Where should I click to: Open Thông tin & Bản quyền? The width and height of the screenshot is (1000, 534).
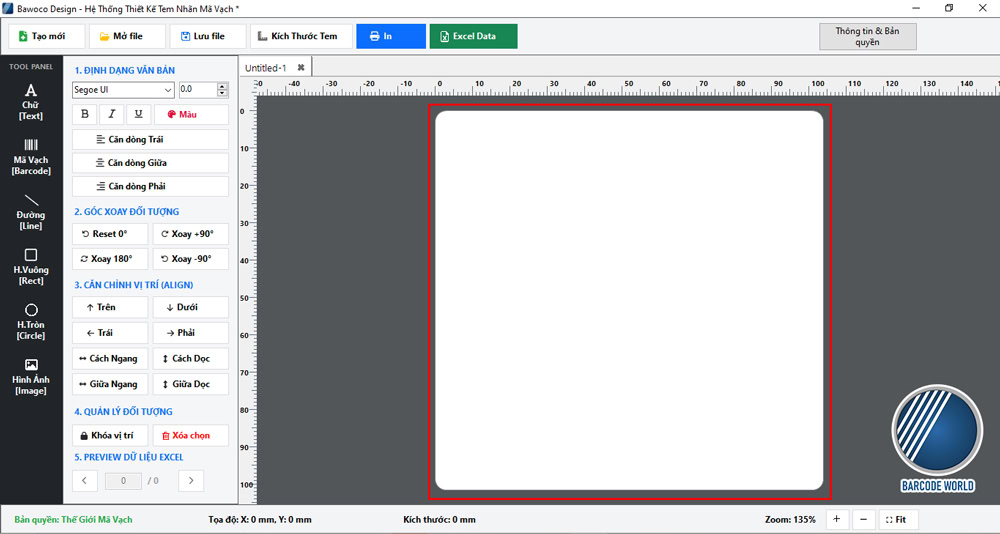868,36
